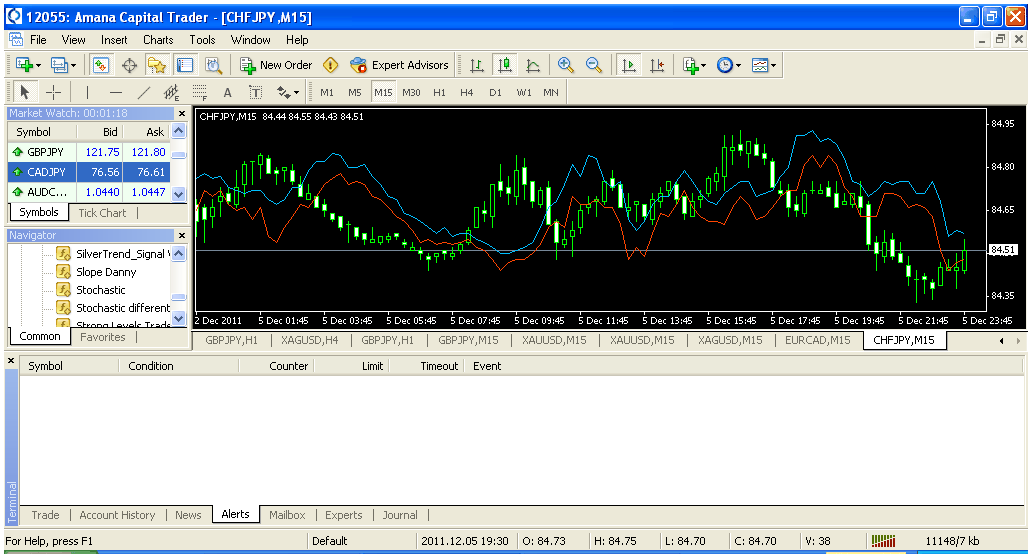Image resolution: width=1032 pixels, height=554 pixels.
Task: Select the H4 timeframe button
Action: (x=467, y=92)
